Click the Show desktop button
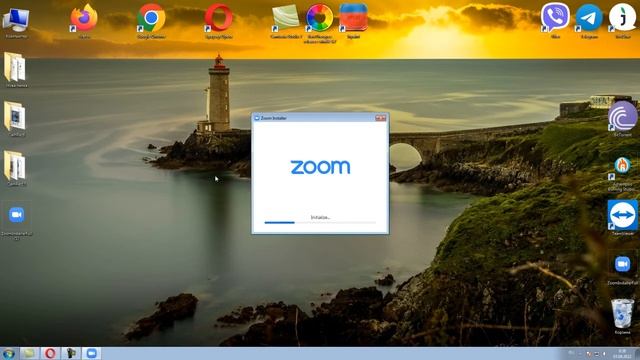The width and height of the screenshot is (640, 360). tap(637, 353)
